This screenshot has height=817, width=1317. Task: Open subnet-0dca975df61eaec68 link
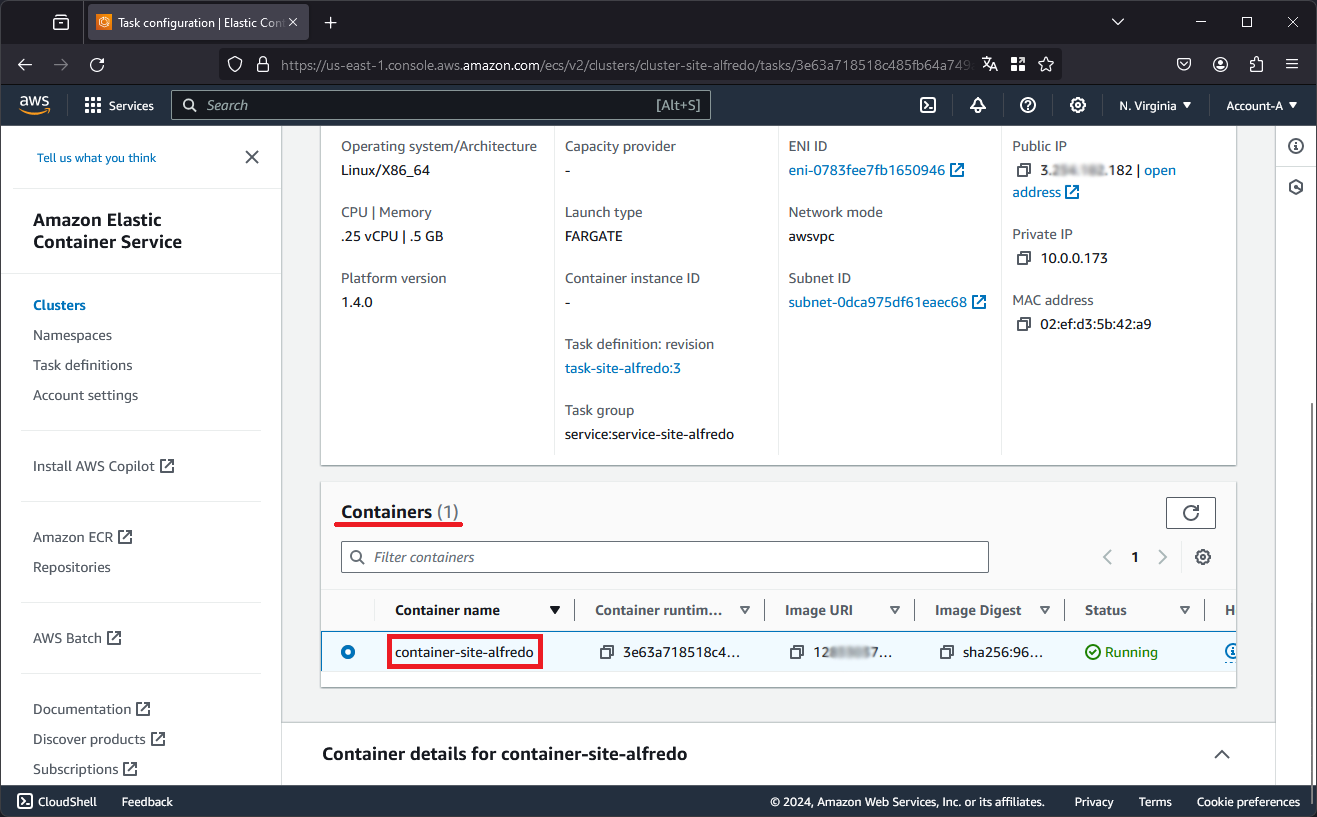coord(887,302)
